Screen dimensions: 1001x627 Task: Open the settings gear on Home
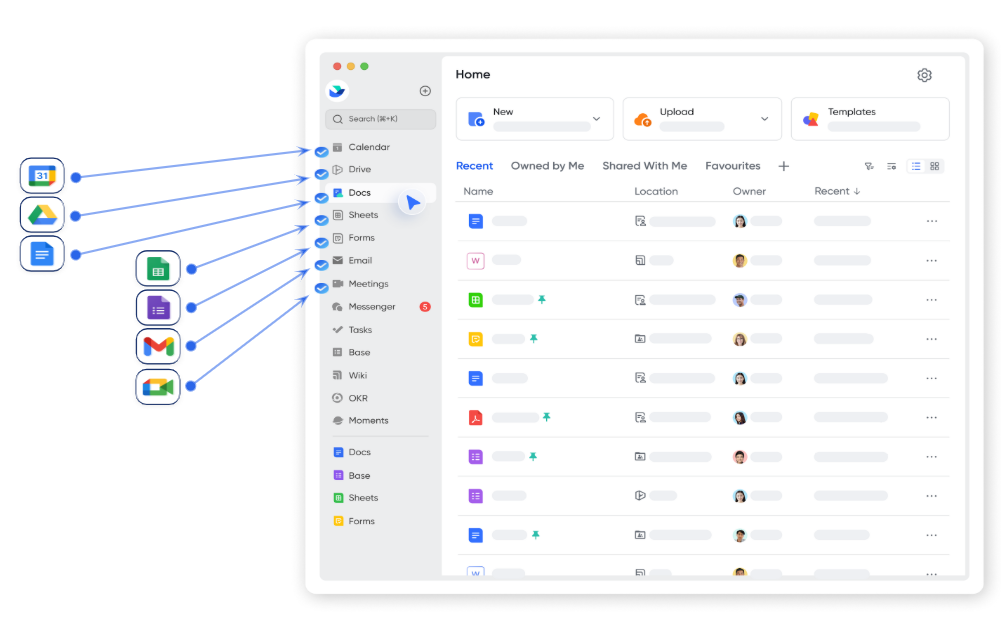[x=924, y=75]
